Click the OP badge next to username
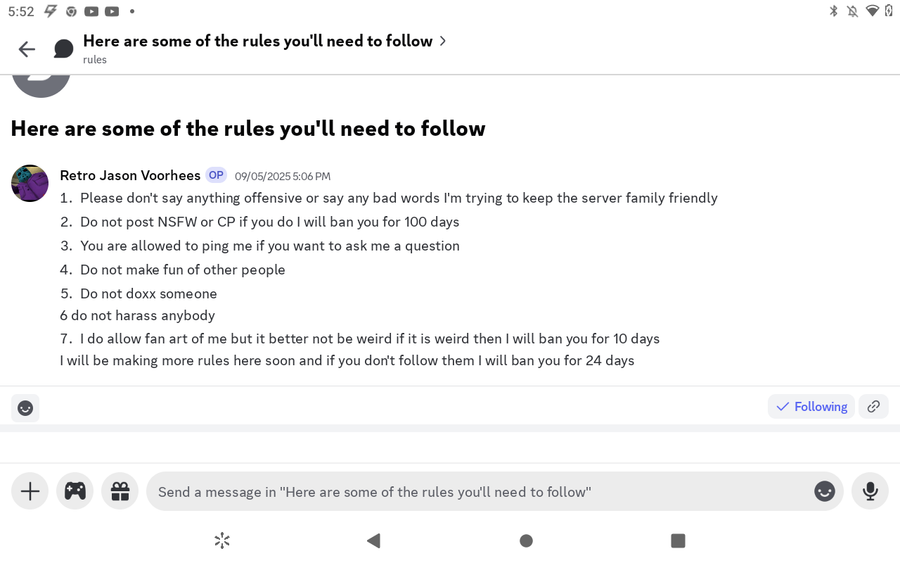The image size is (900, 563). tap(216, 175)
